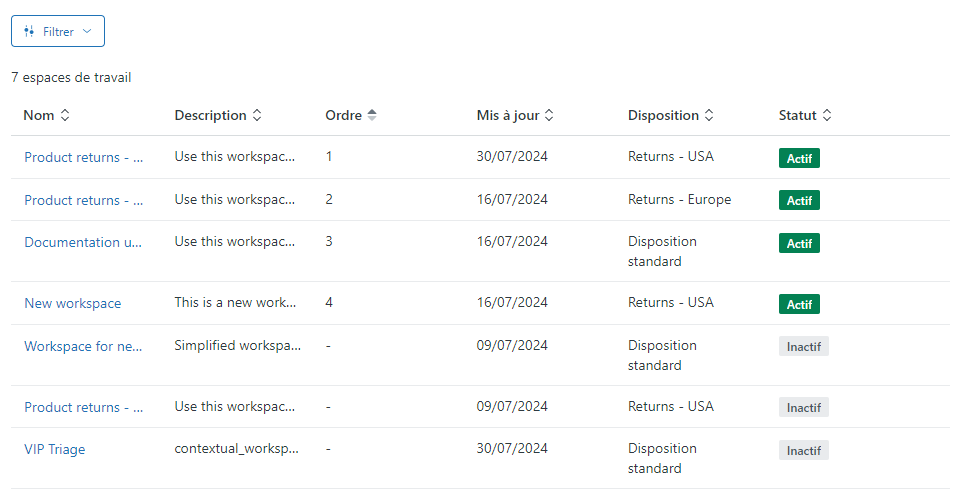Image resolution: width=968 pixels, height=491 pixels.
Task: Open Product returns workspace with order 2
Action: click(83, 200)
